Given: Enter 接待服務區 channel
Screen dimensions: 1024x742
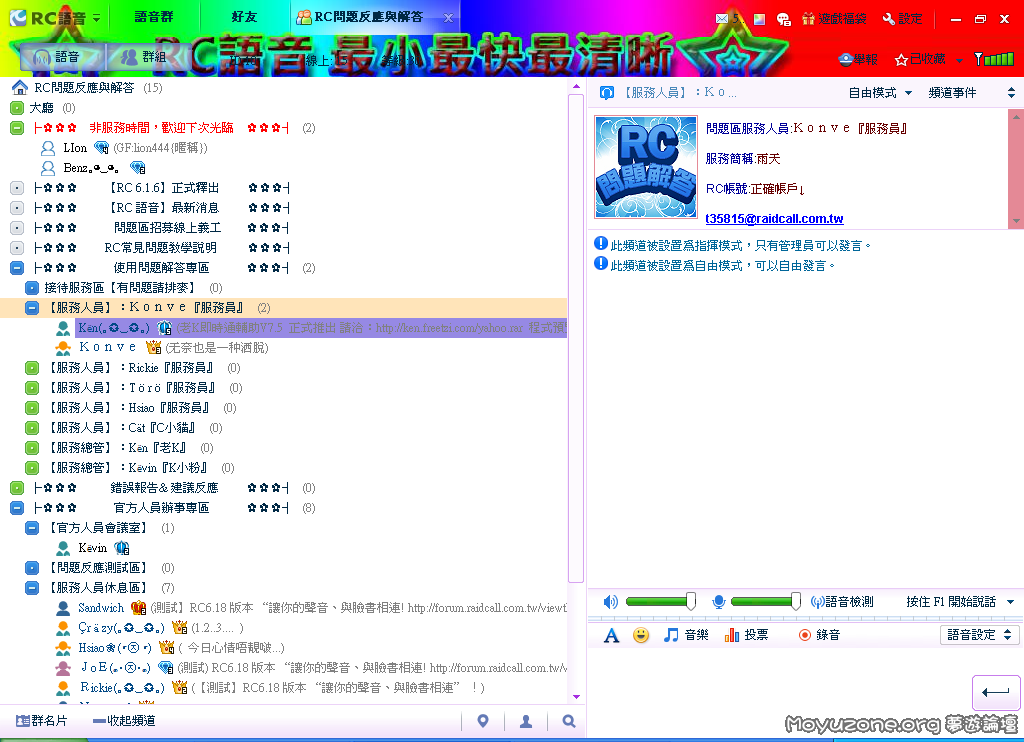Looking at the screenshot, I should click(120, 288).
